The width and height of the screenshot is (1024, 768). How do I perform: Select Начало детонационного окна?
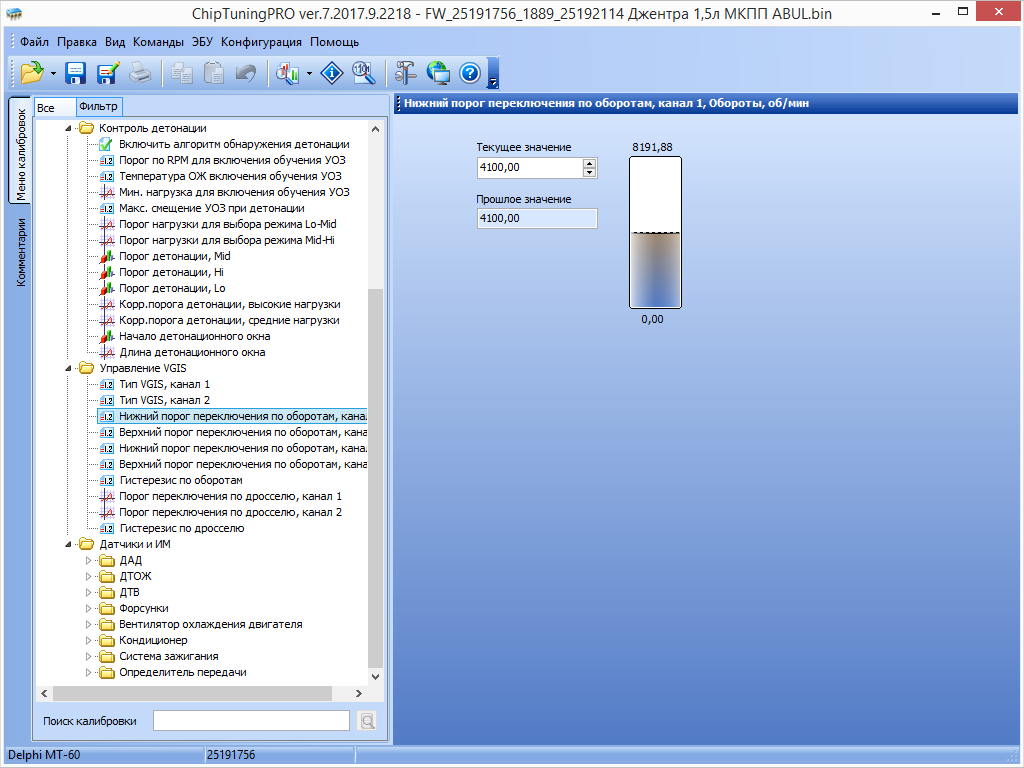click(194, 336)
